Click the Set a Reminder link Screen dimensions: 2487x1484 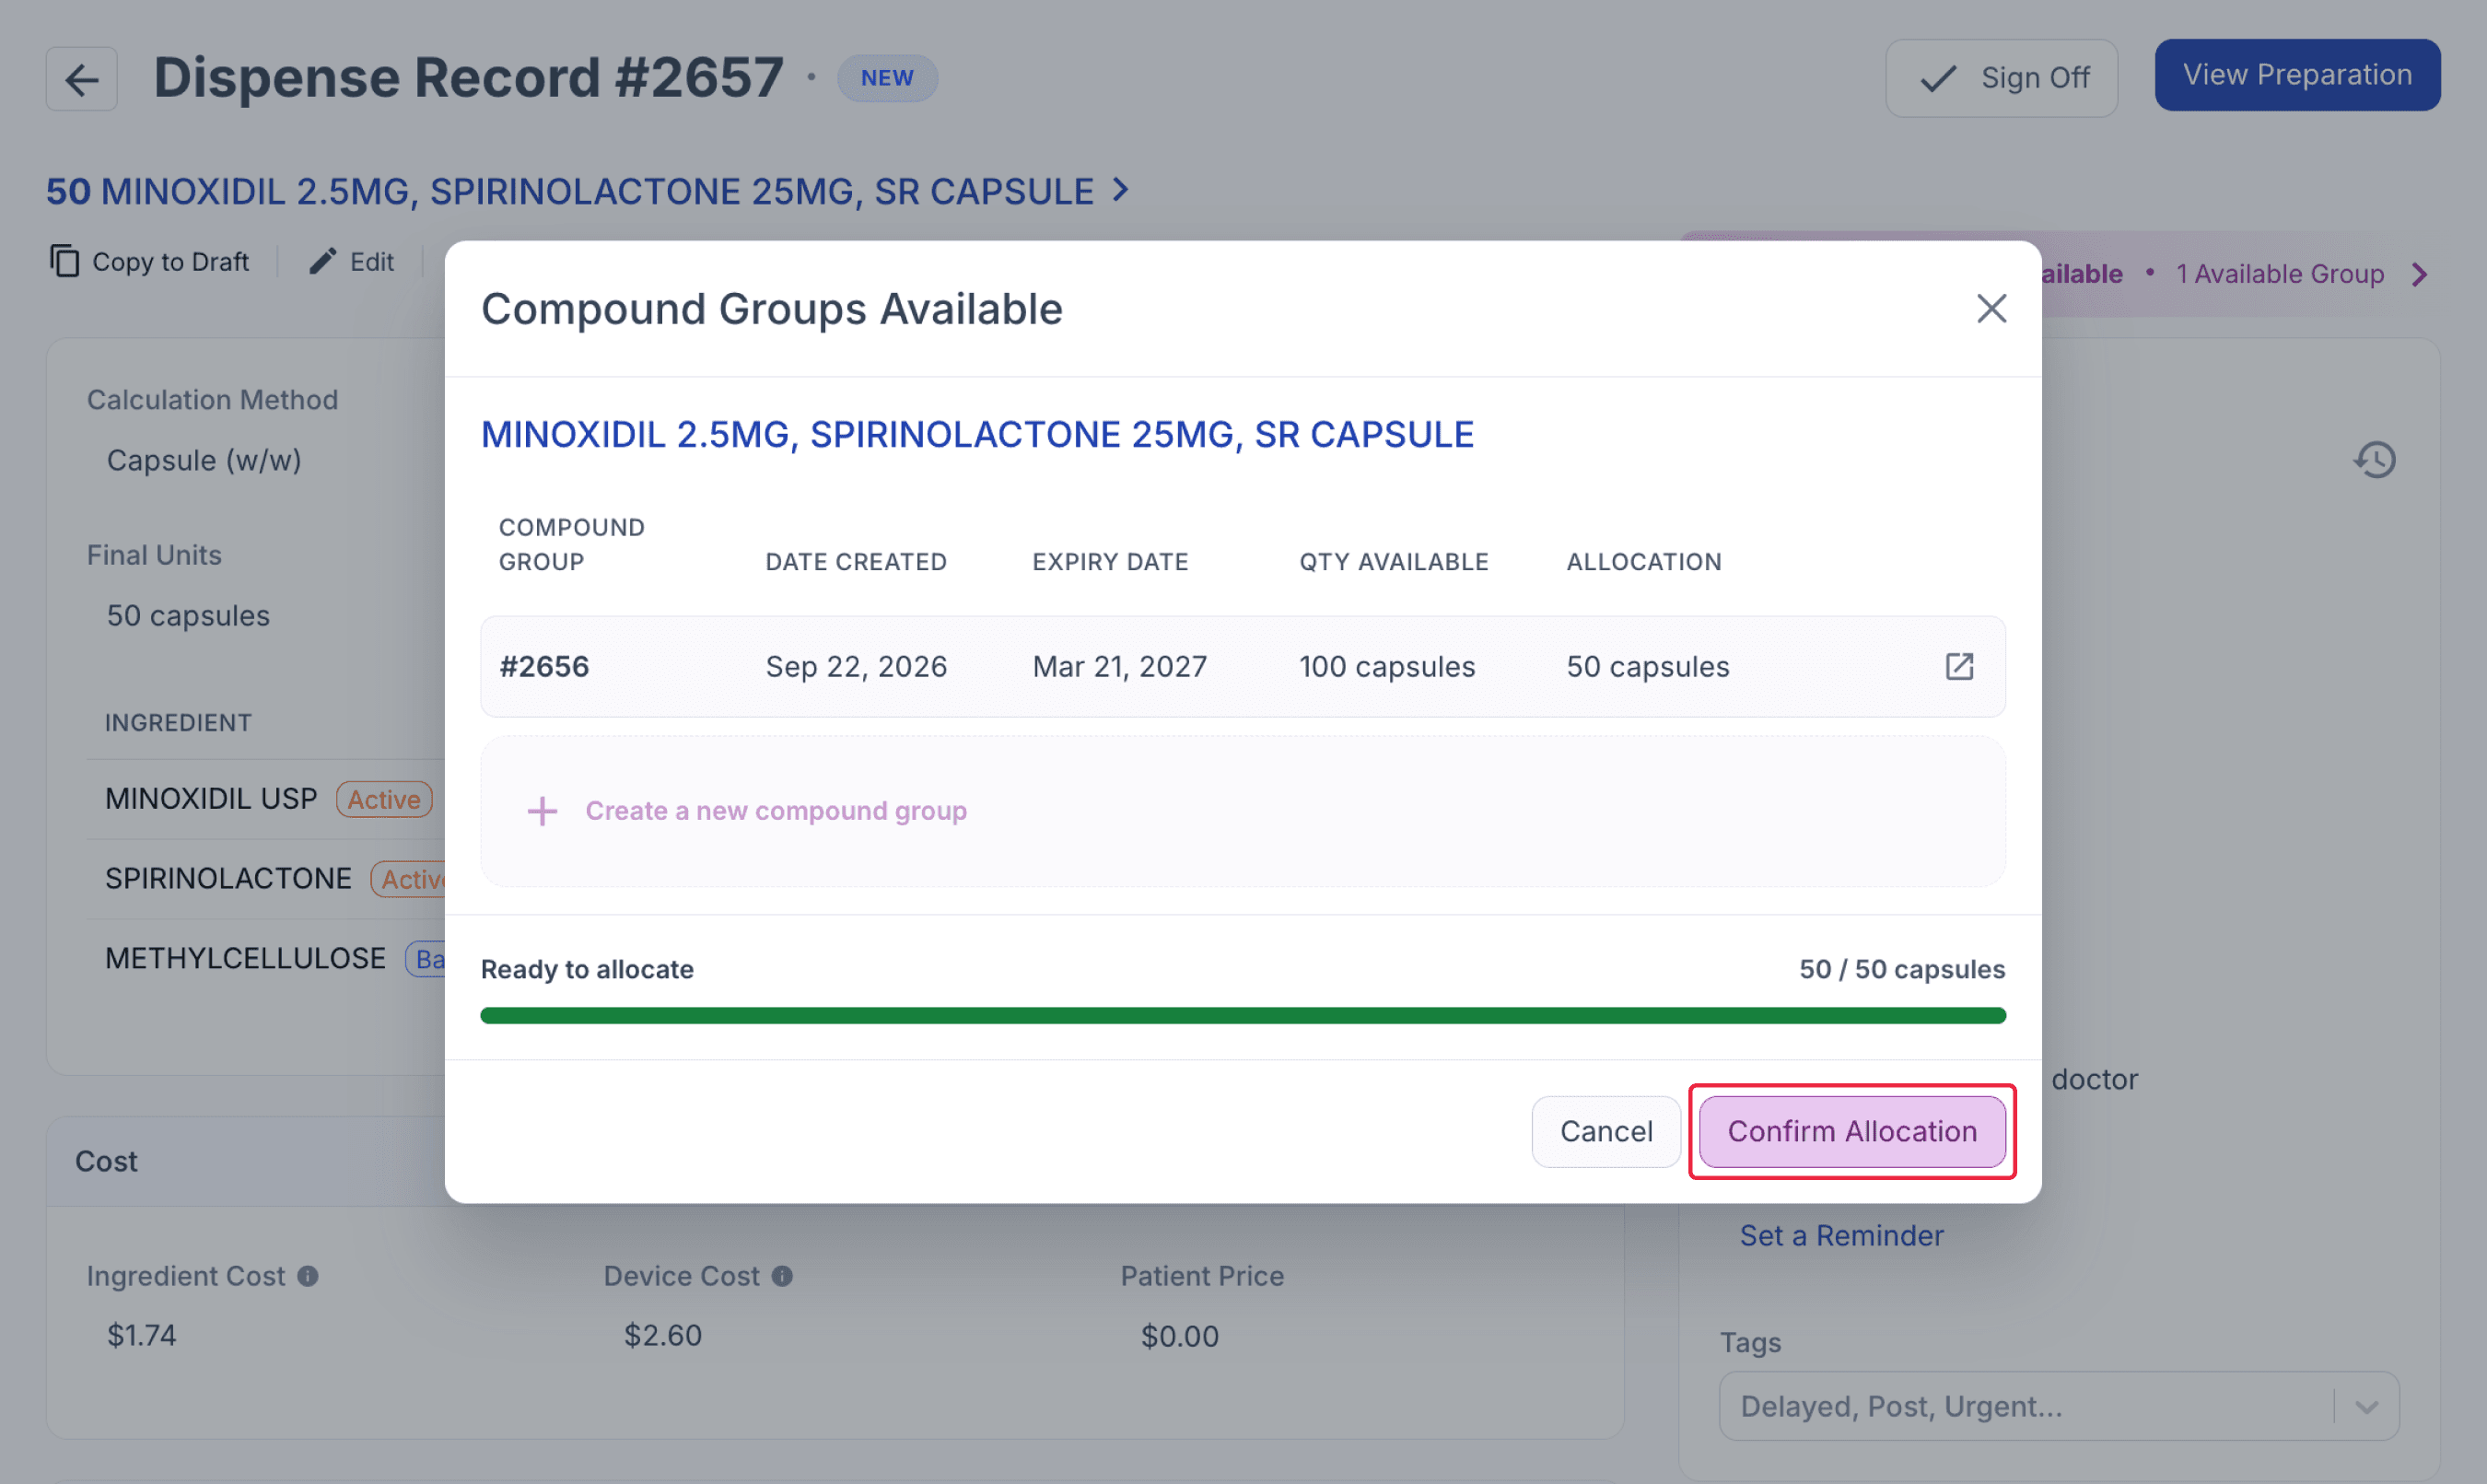(1841, 1236)
